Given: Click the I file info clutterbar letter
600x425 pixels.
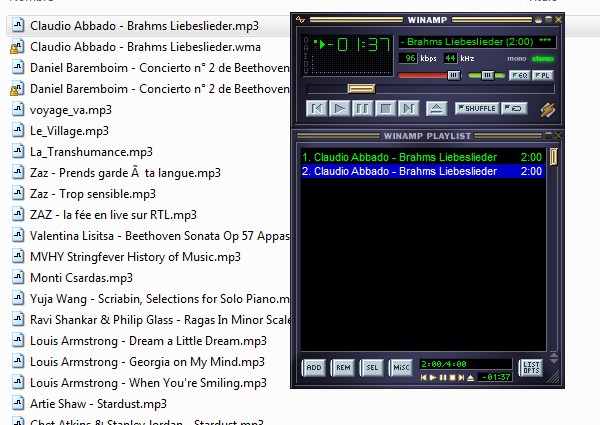Looking at the screenshot, I should 306,55.
